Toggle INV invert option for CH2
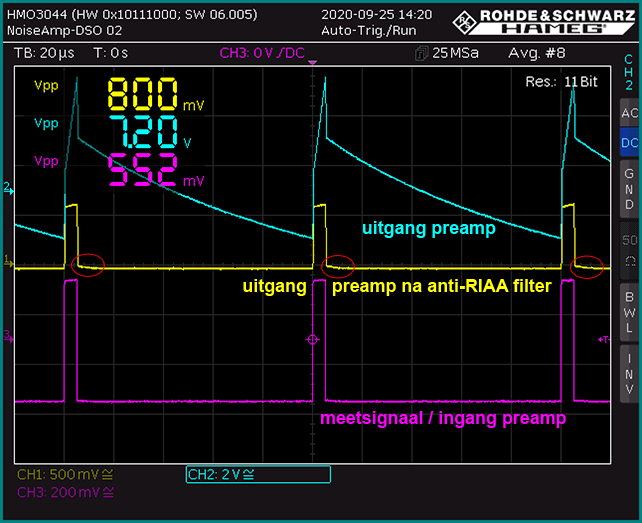642x523 pixels. click(629, 374)
